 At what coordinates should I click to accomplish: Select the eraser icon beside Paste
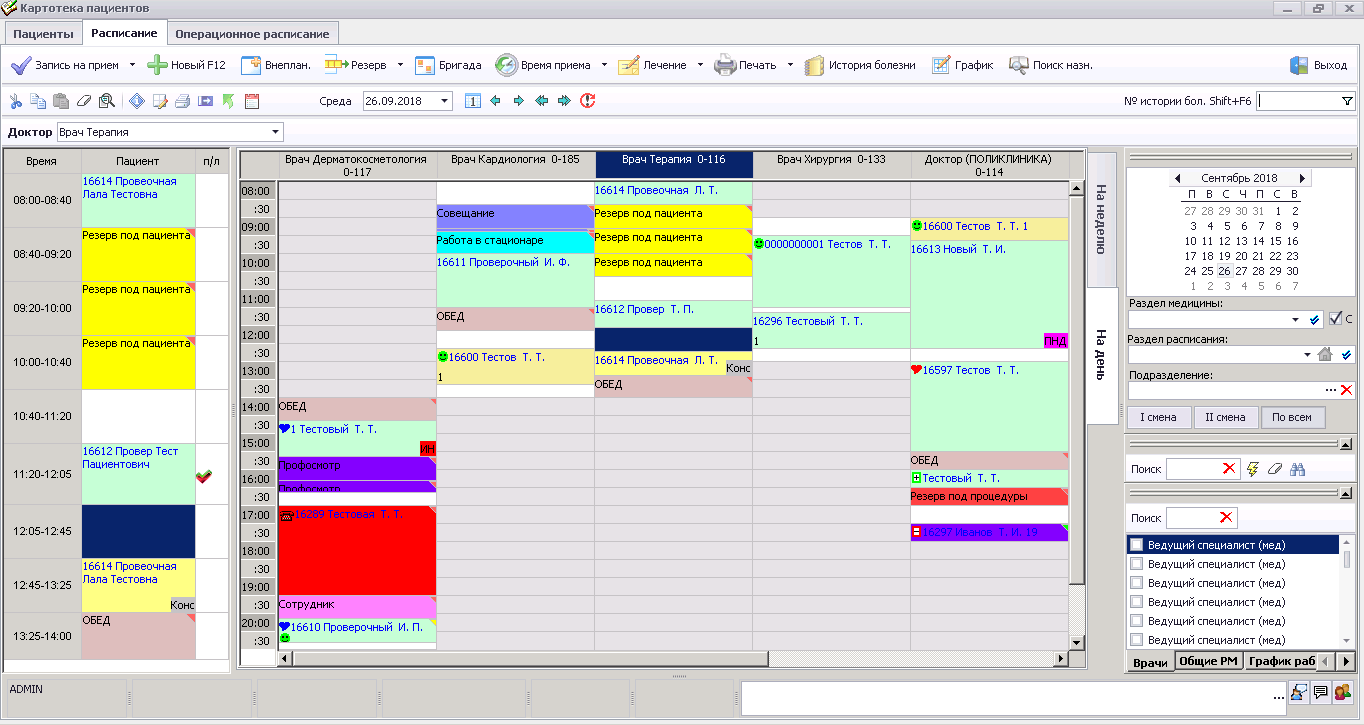pos(84,101)
